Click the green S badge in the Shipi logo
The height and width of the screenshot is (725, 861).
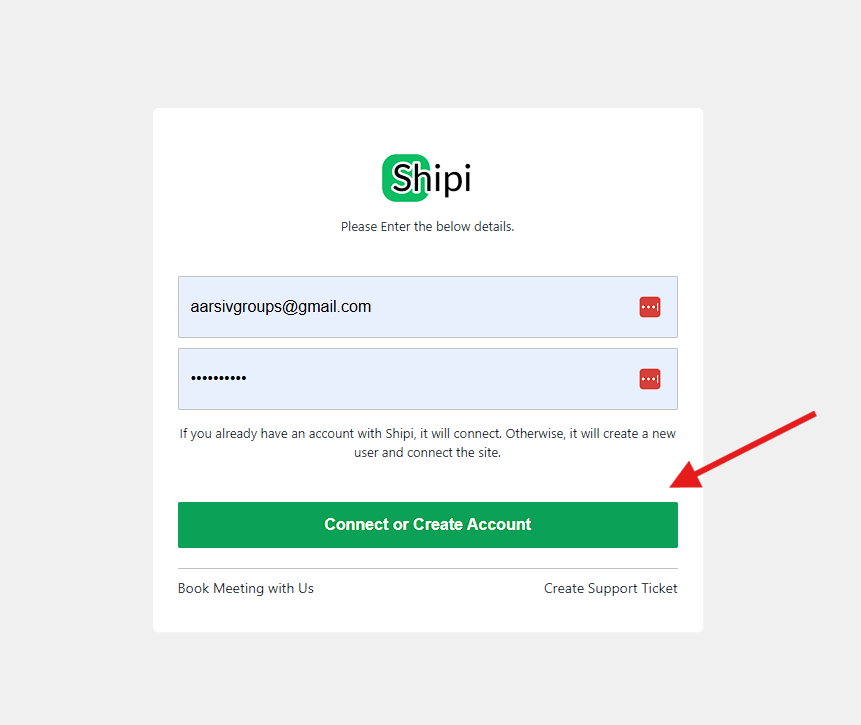coord(405,178)
